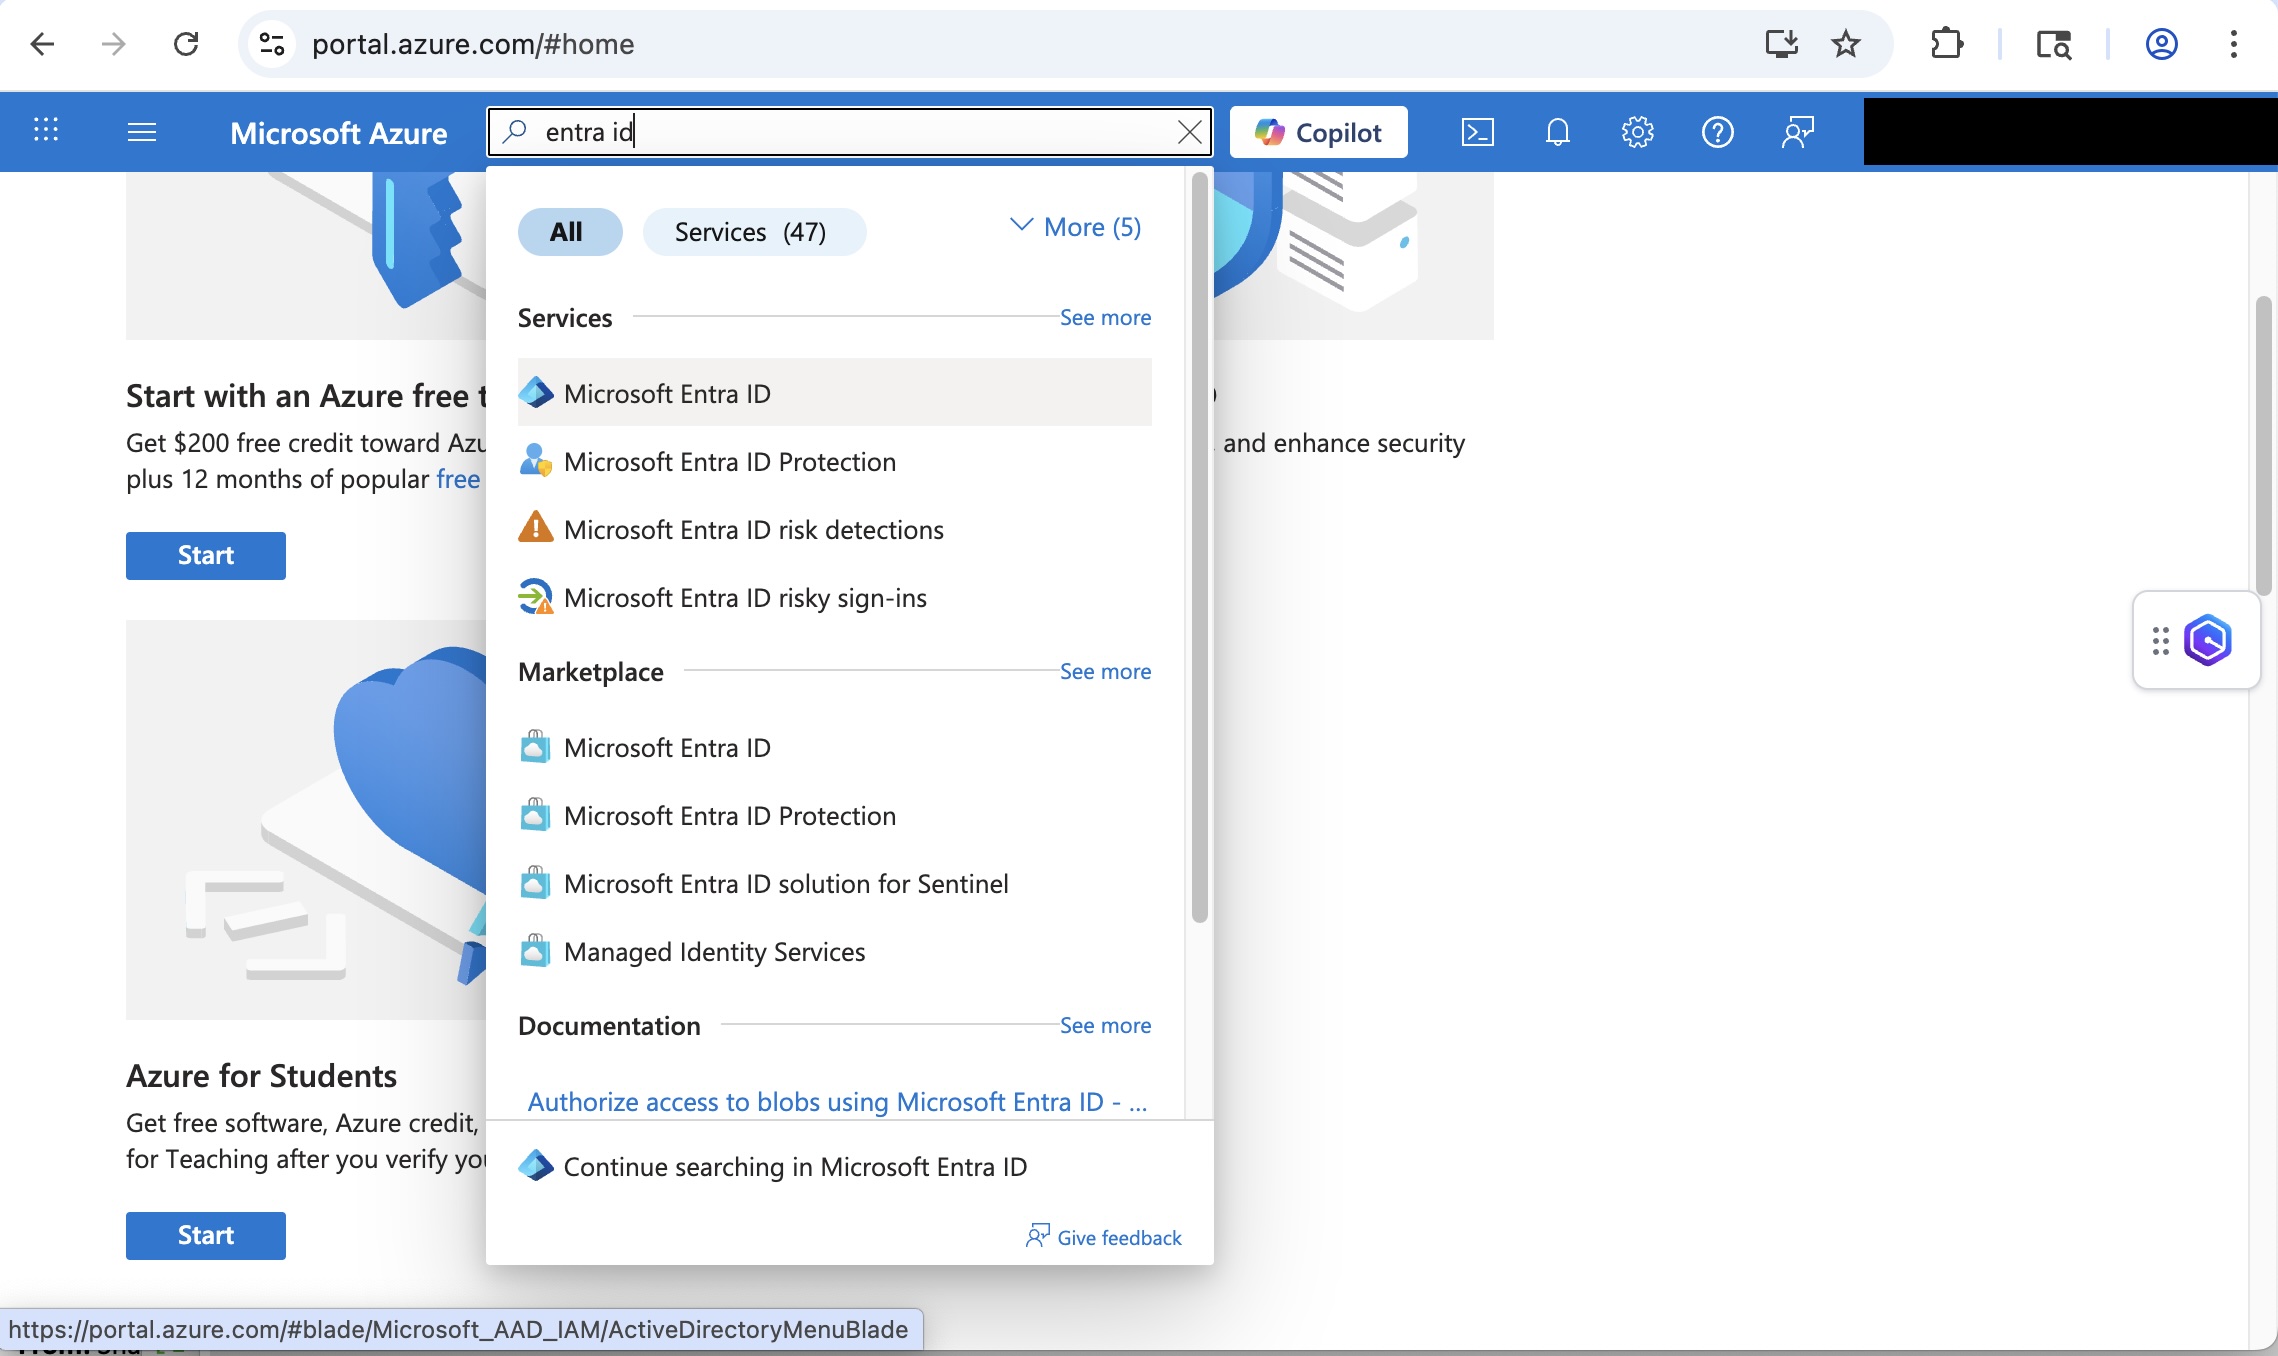Open portal settings gear icon
Screen dimensions: 2278x1356
click(x=1637, y=132)
